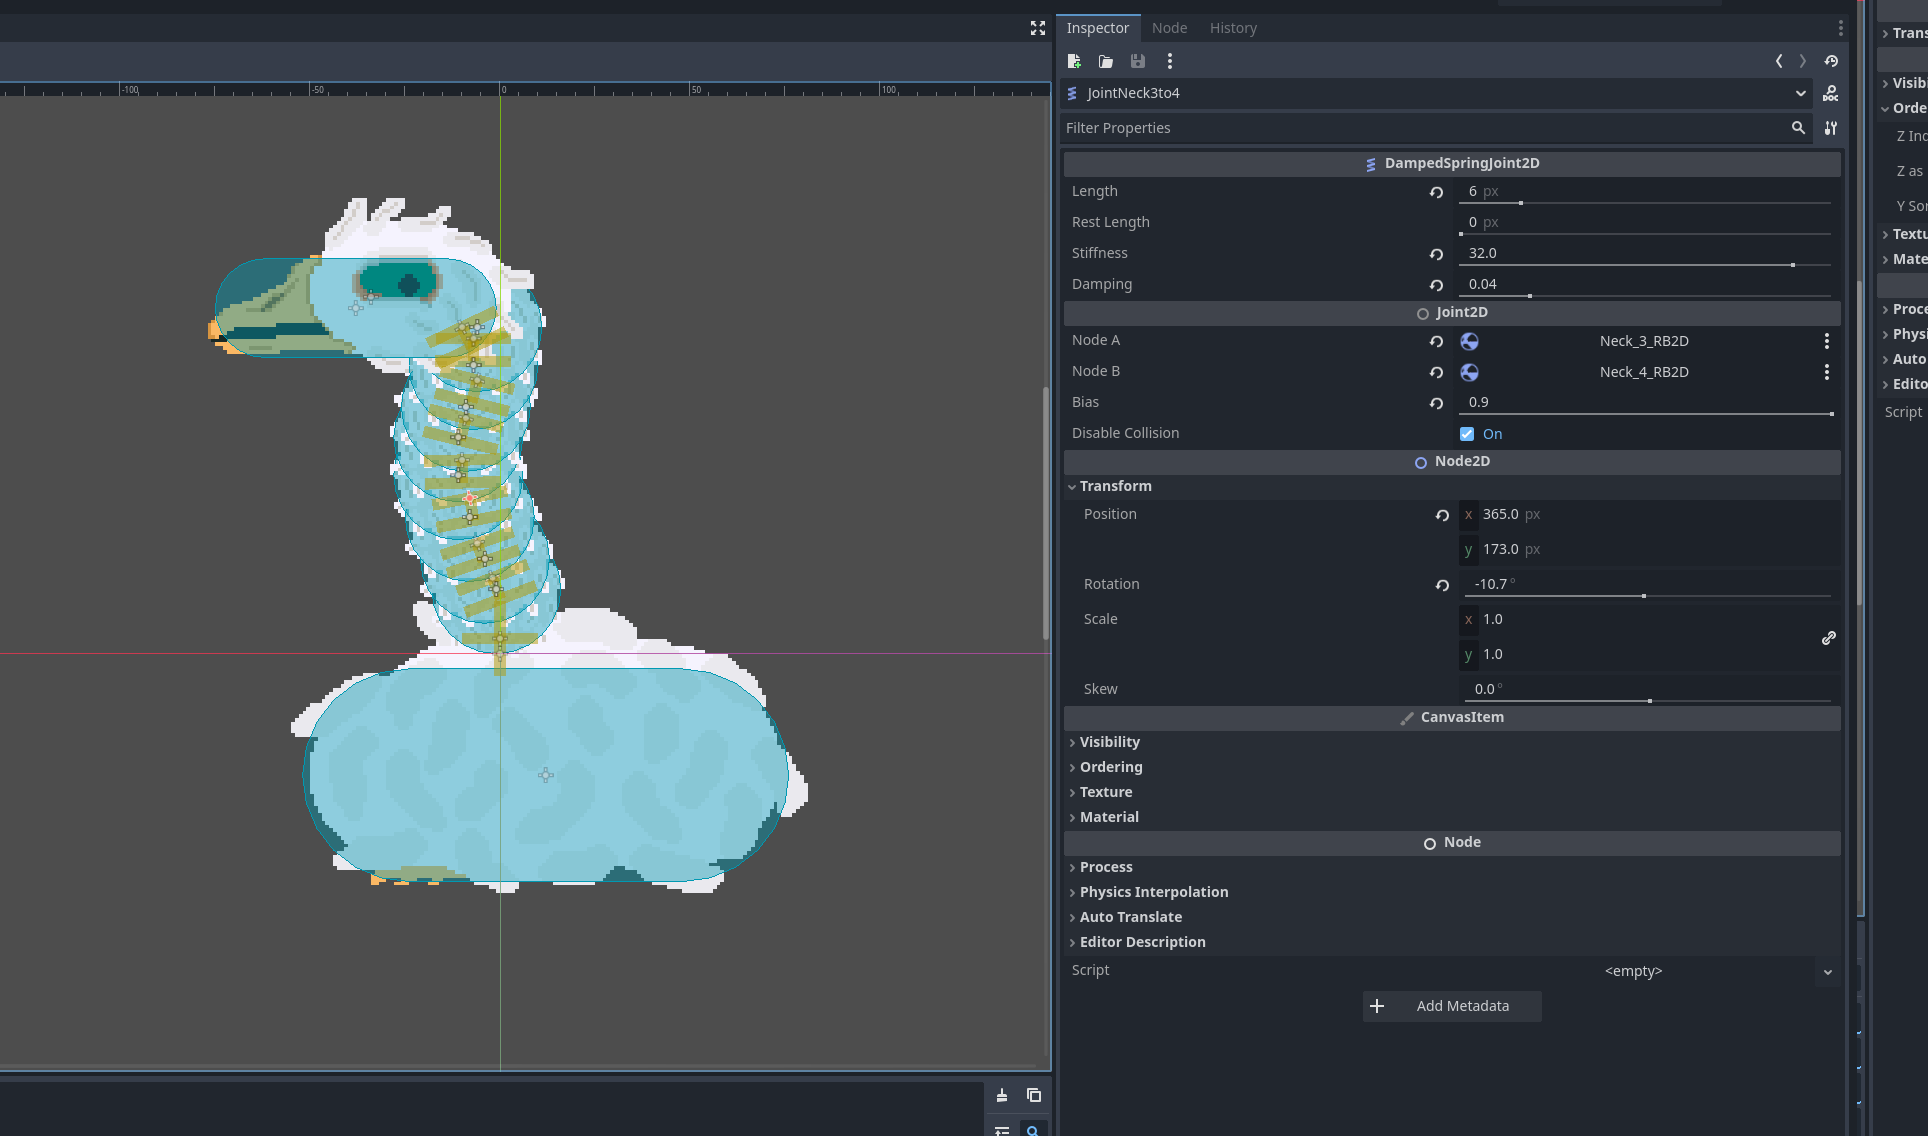Click the load resource folder icon
This screenshot has height=1136, width=1928.
point(1106,61)
